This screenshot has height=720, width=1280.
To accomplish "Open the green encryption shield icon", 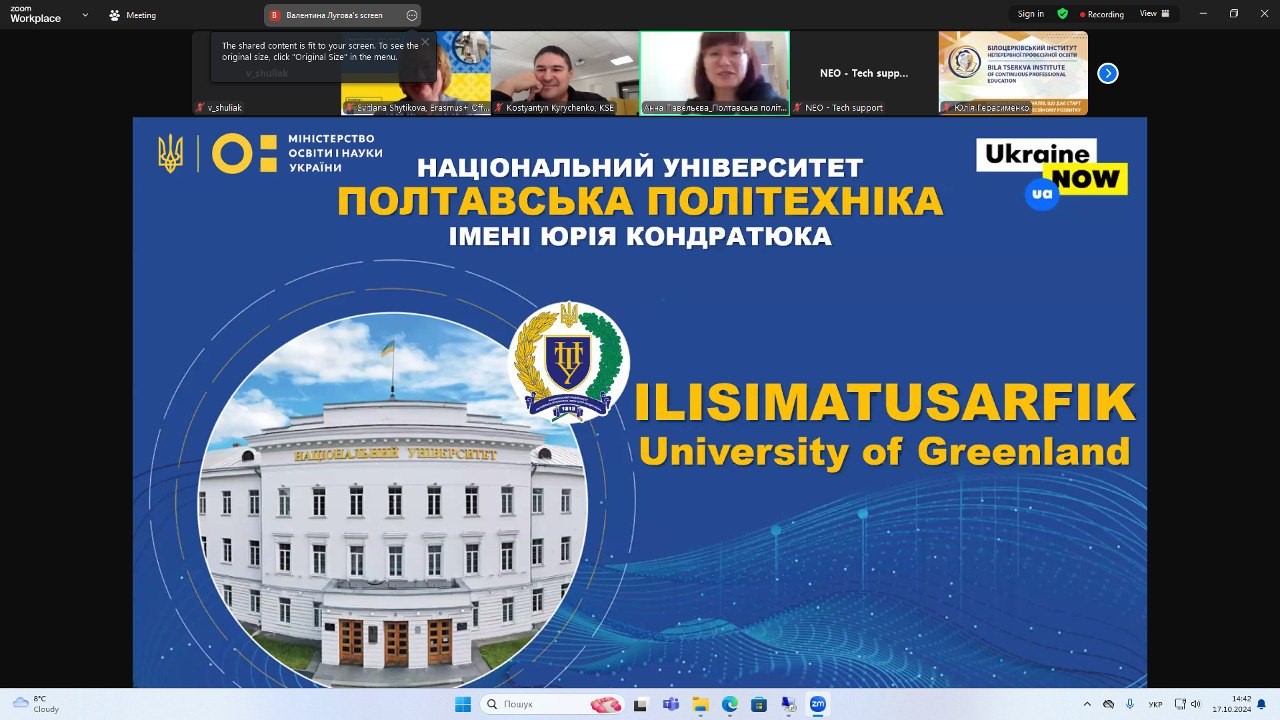I will tap(1062, 14).
